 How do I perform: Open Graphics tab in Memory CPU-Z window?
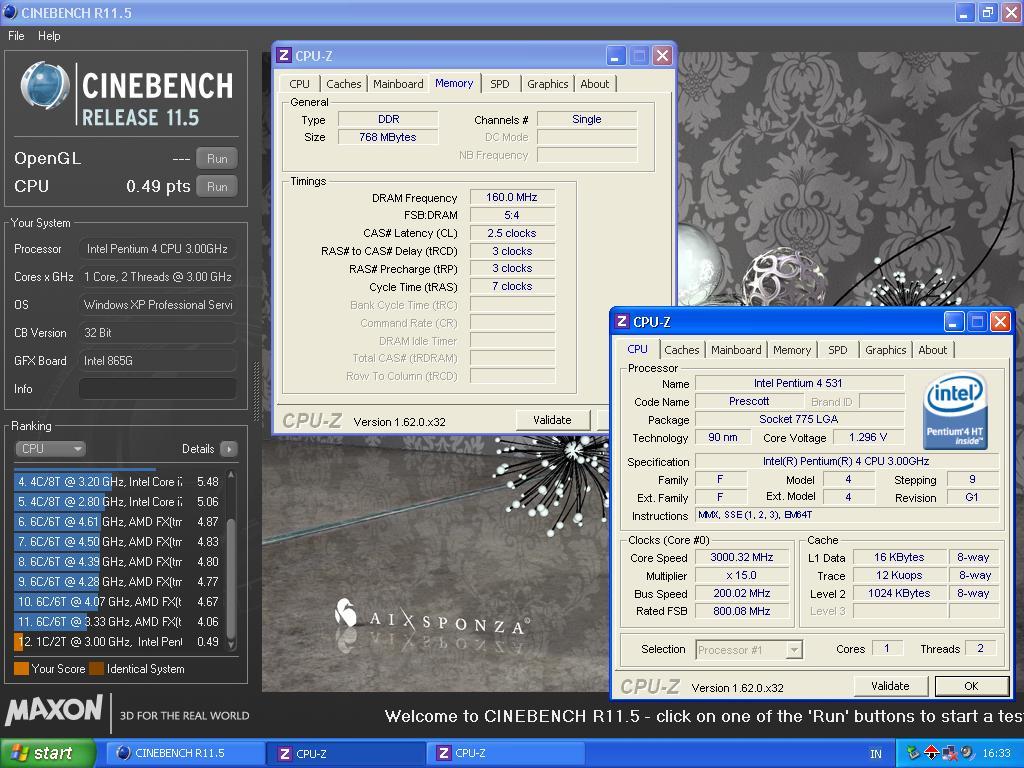click(547, 84)
